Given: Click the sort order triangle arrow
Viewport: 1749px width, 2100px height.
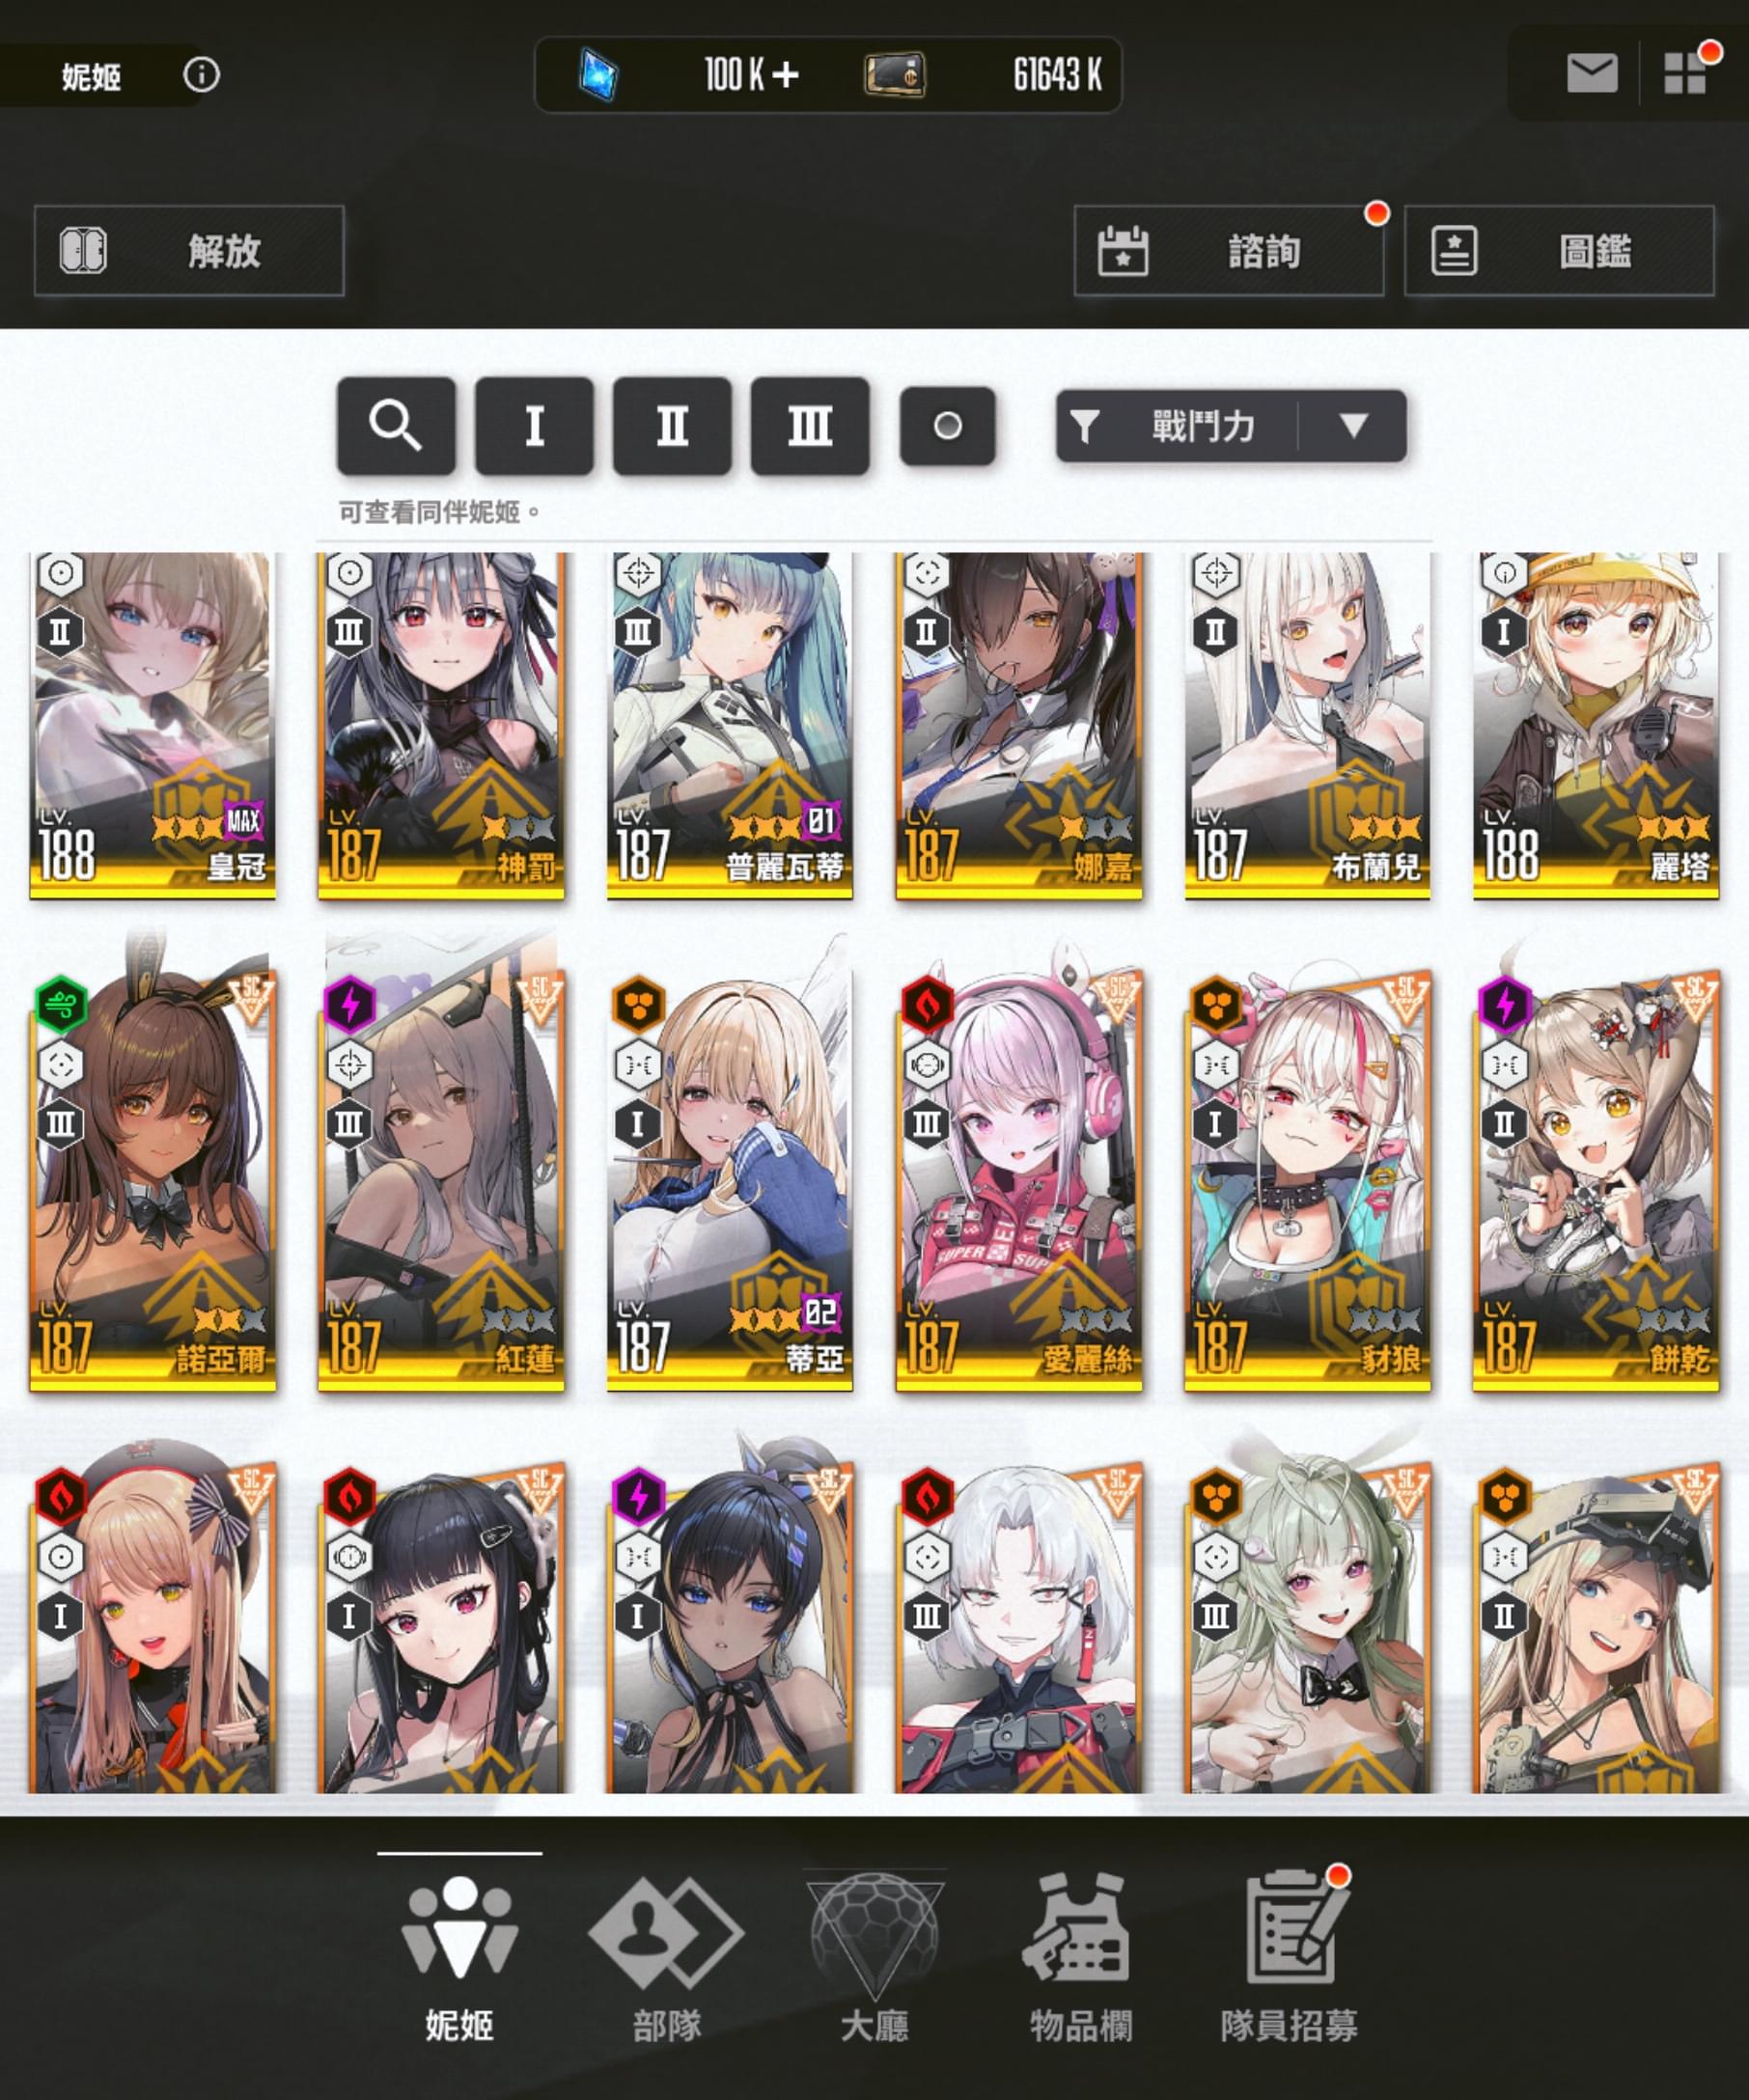Looking at the screenshot, I should [x=1354, y=426].
